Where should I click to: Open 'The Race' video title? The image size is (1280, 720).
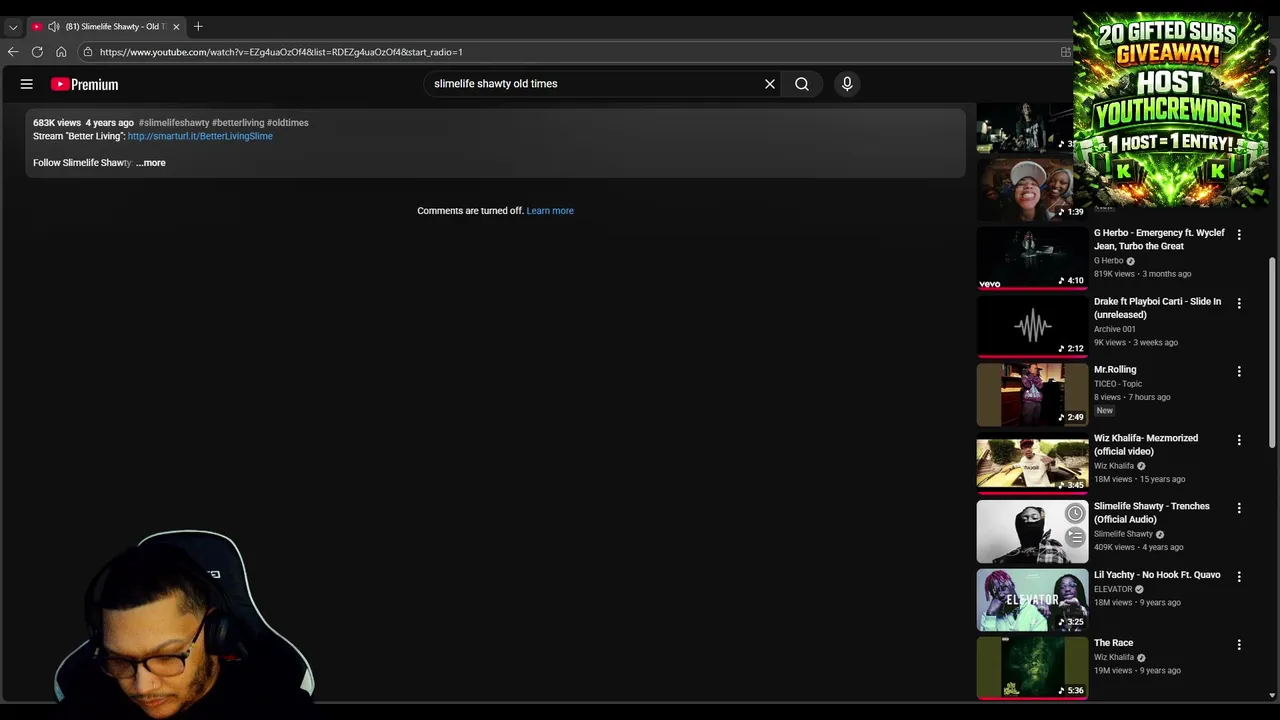(1113, 643)
